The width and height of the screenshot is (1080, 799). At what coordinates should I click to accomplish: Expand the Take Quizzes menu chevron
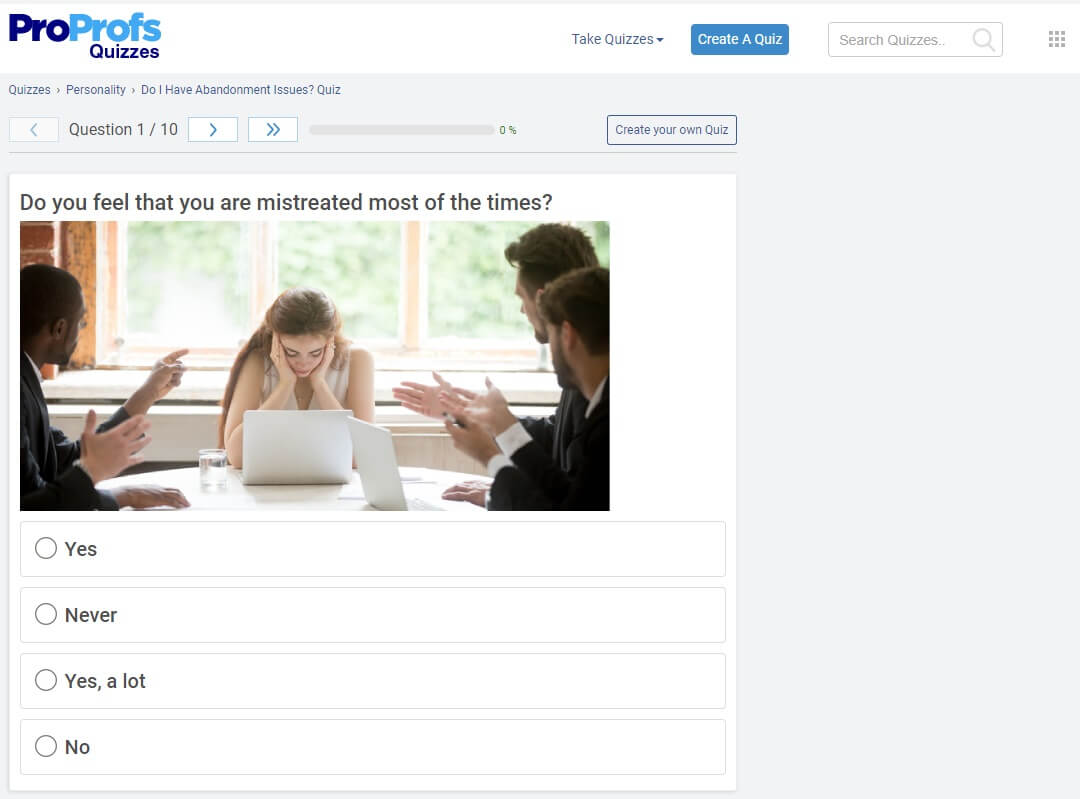(659, 40)
